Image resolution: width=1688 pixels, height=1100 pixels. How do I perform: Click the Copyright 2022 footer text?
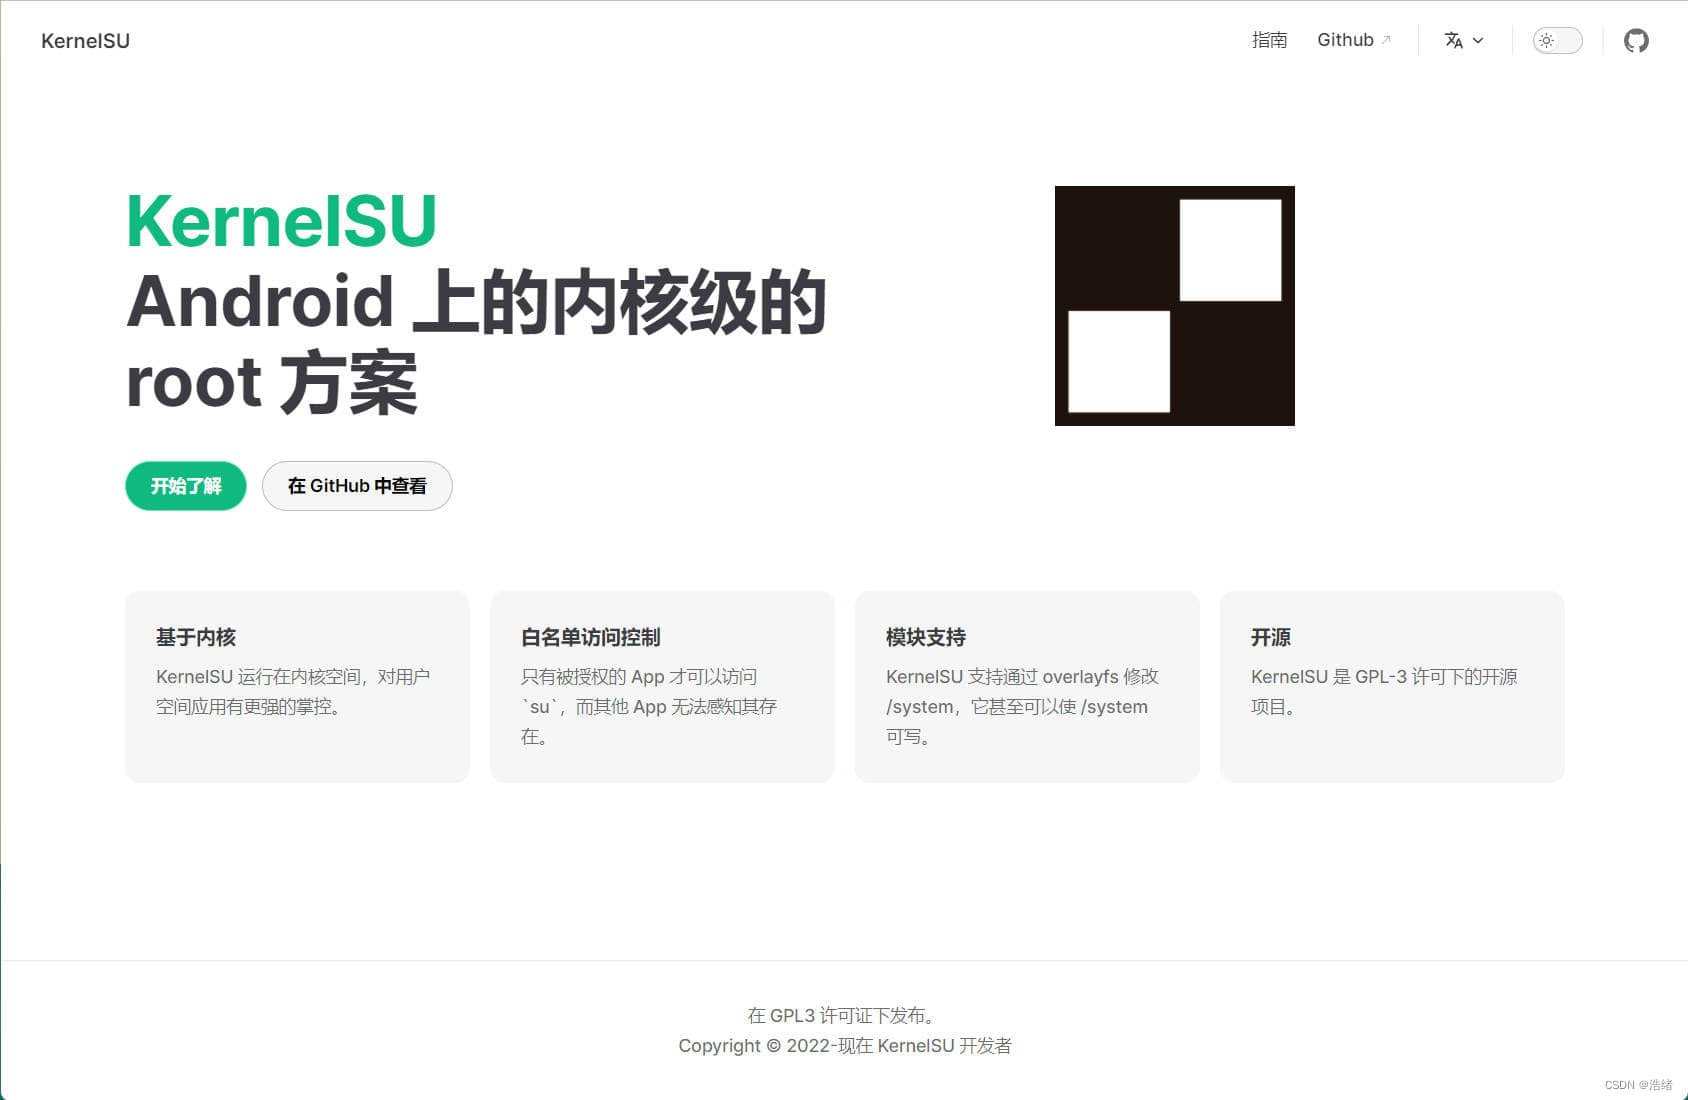(x=844, y=1046)
